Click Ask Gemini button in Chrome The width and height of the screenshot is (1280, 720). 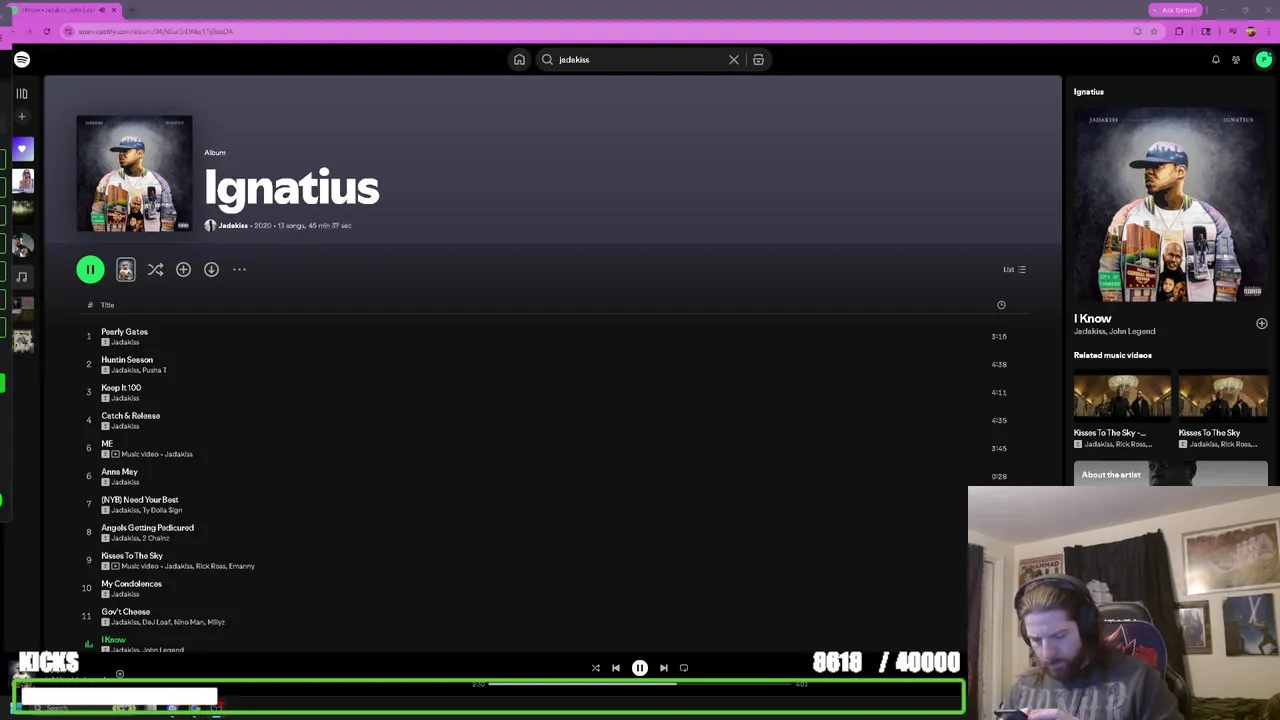coord(1175,10)
